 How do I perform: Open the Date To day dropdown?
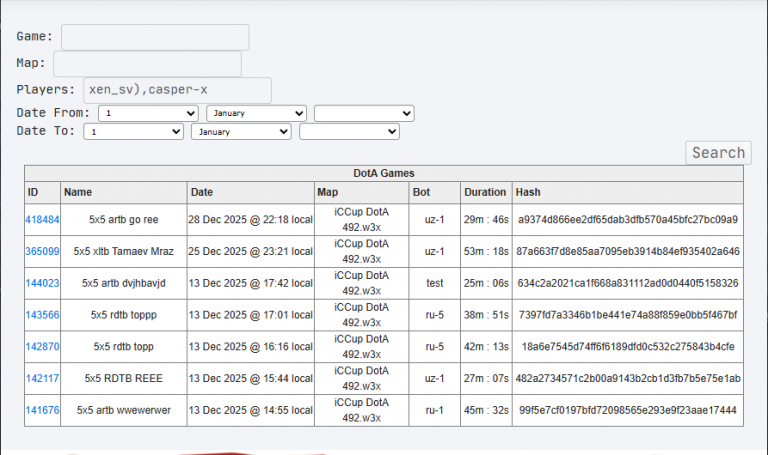(133, 132)
